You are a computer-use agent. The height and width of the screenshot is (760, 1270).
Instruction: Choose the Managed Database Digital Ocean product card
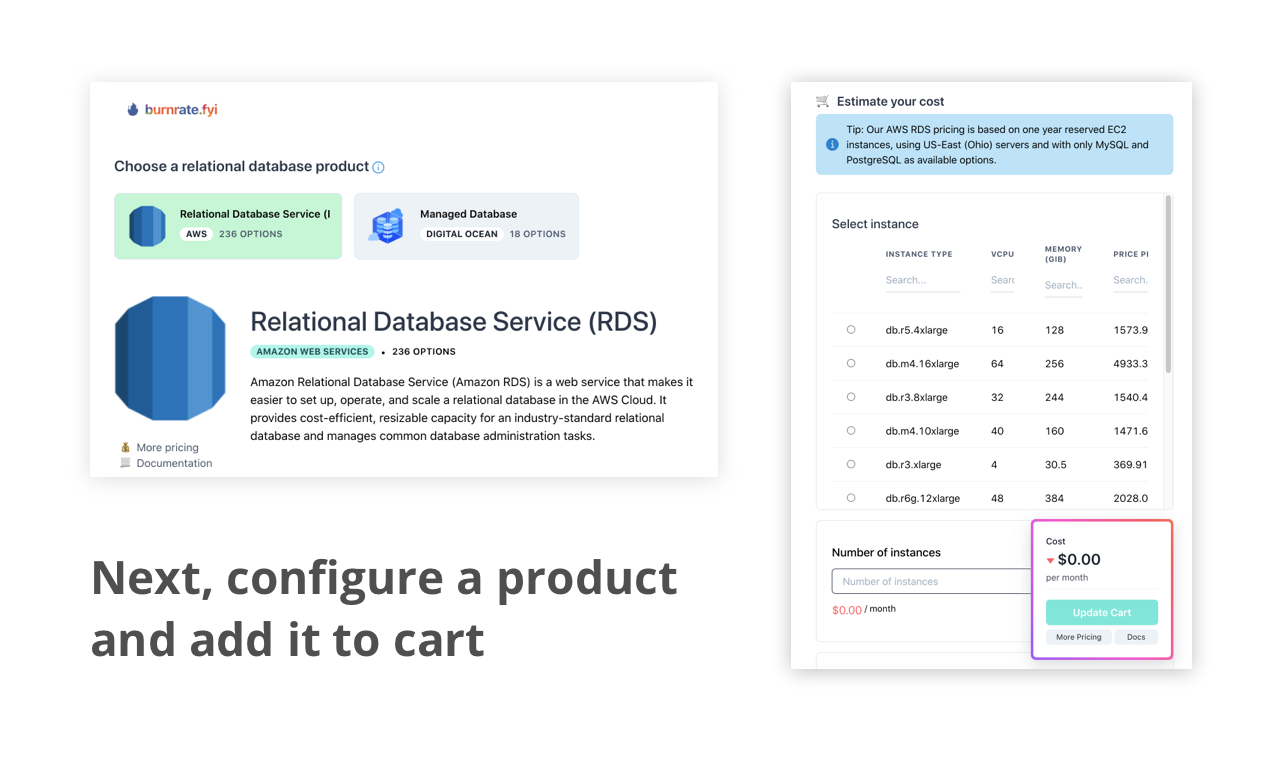point(466,226)
